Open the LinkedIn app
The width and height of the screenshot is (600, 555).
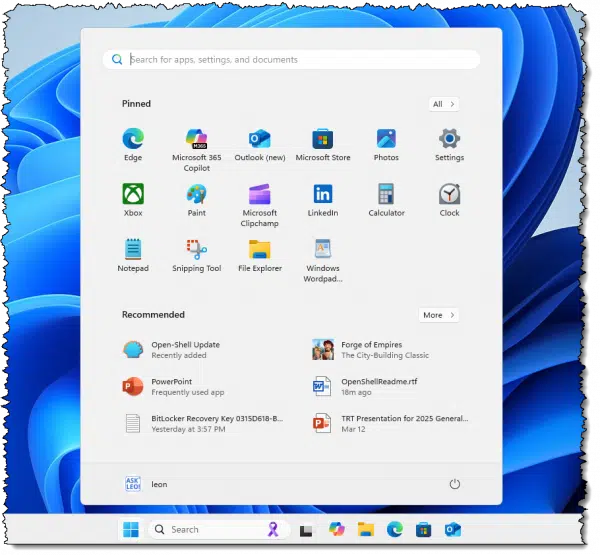click(323, 200)
